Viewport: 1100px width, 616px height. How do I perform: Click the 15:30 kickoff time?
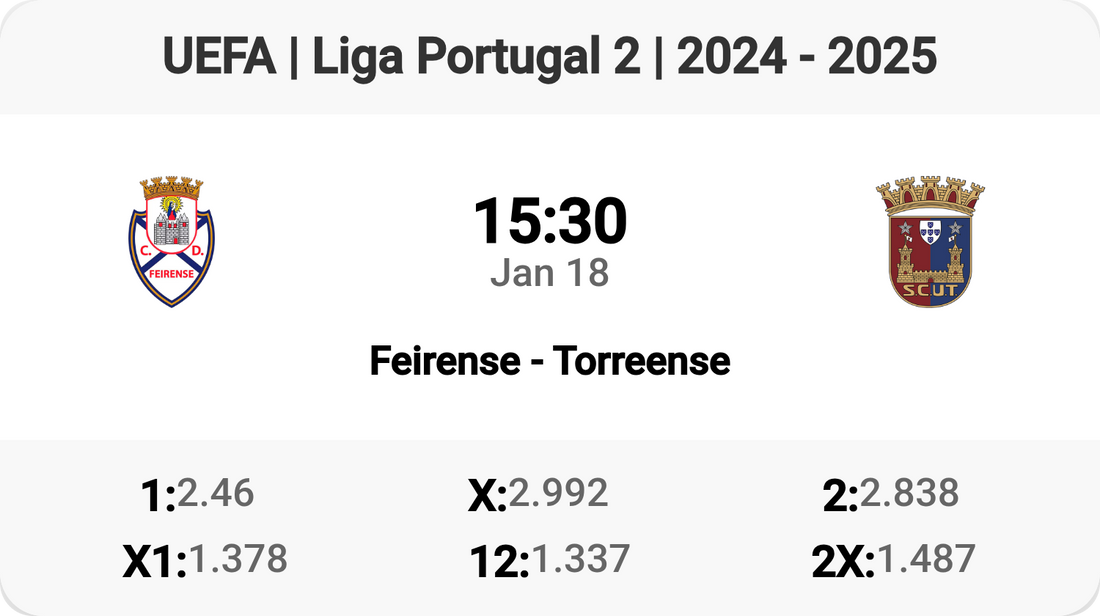click(550, 221)
